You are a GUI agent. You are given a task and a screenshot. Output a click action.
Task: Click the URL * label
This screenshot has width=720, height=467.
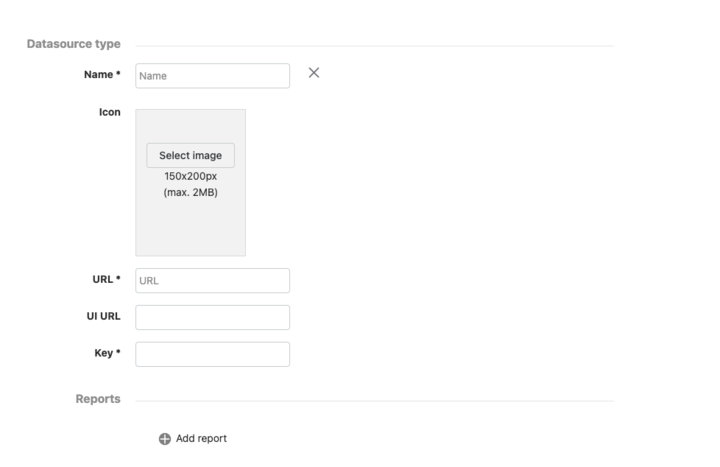[107, 279]
